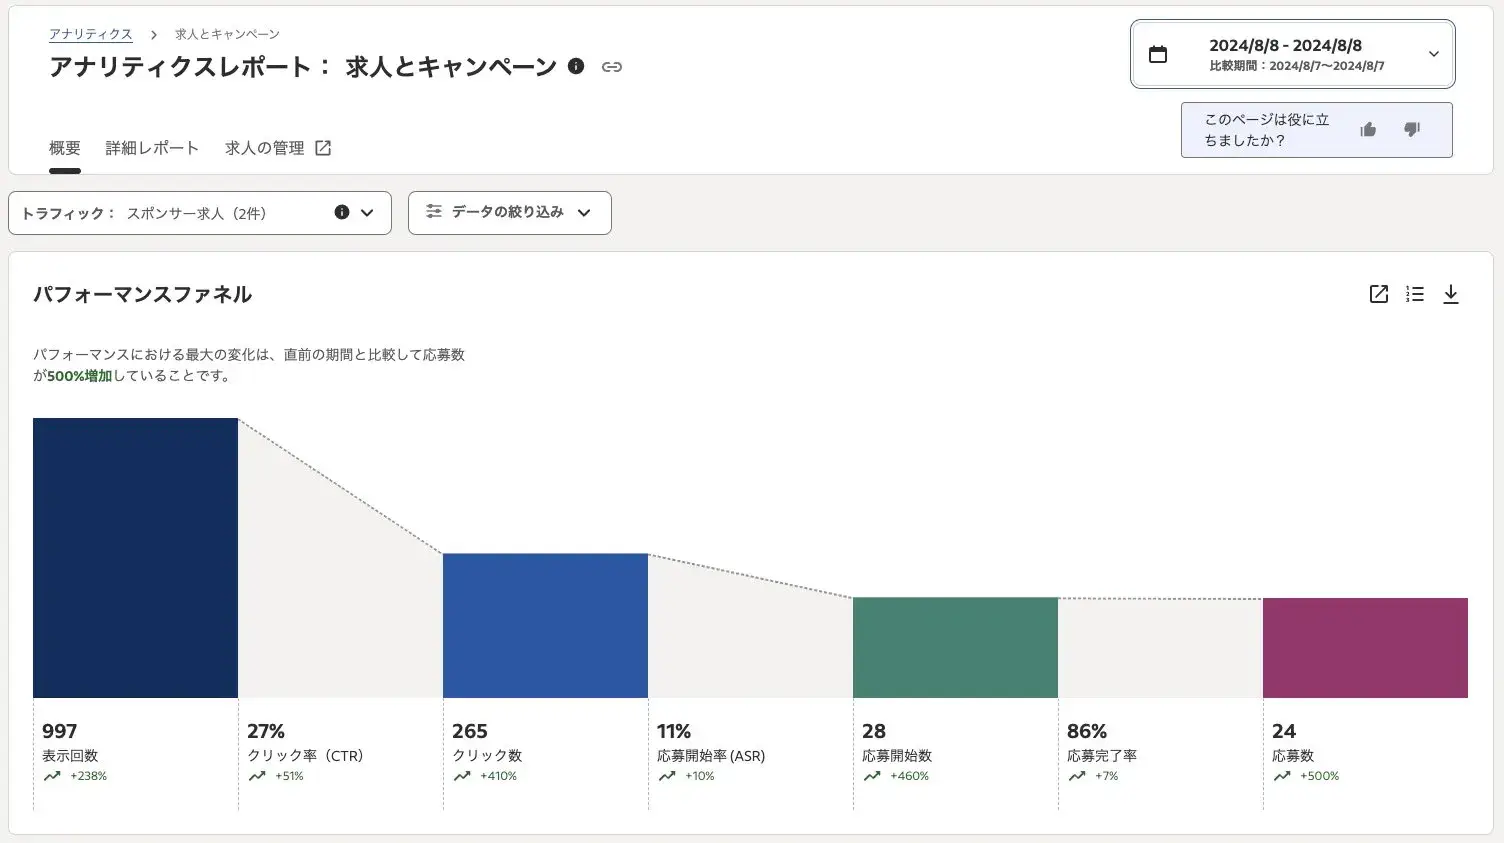
Task: Click the copy link icon near title
Action: pos(612,67)
